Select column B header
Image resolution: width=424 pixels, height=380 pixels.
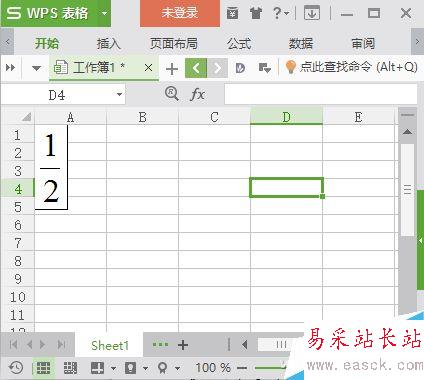pos(142,117)
